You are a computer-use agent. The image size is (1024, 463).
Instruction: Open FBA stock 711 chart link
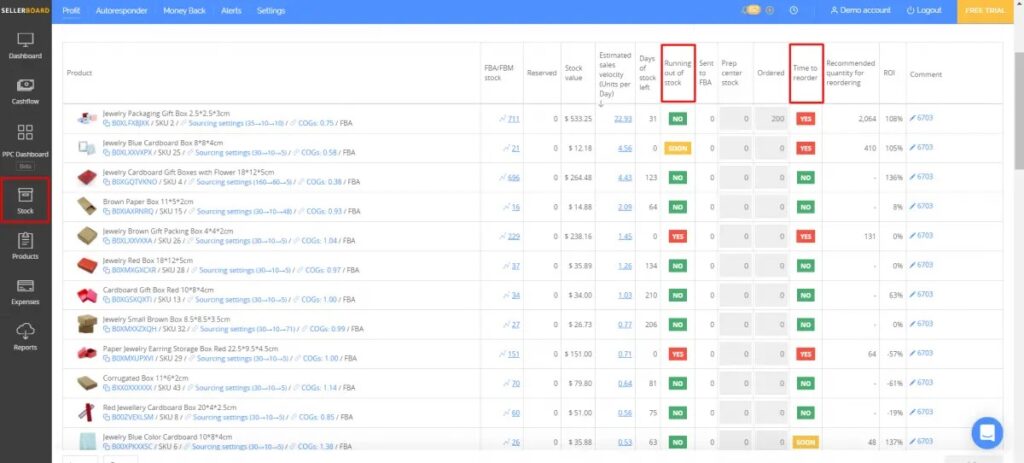click(x=510, y=118)
